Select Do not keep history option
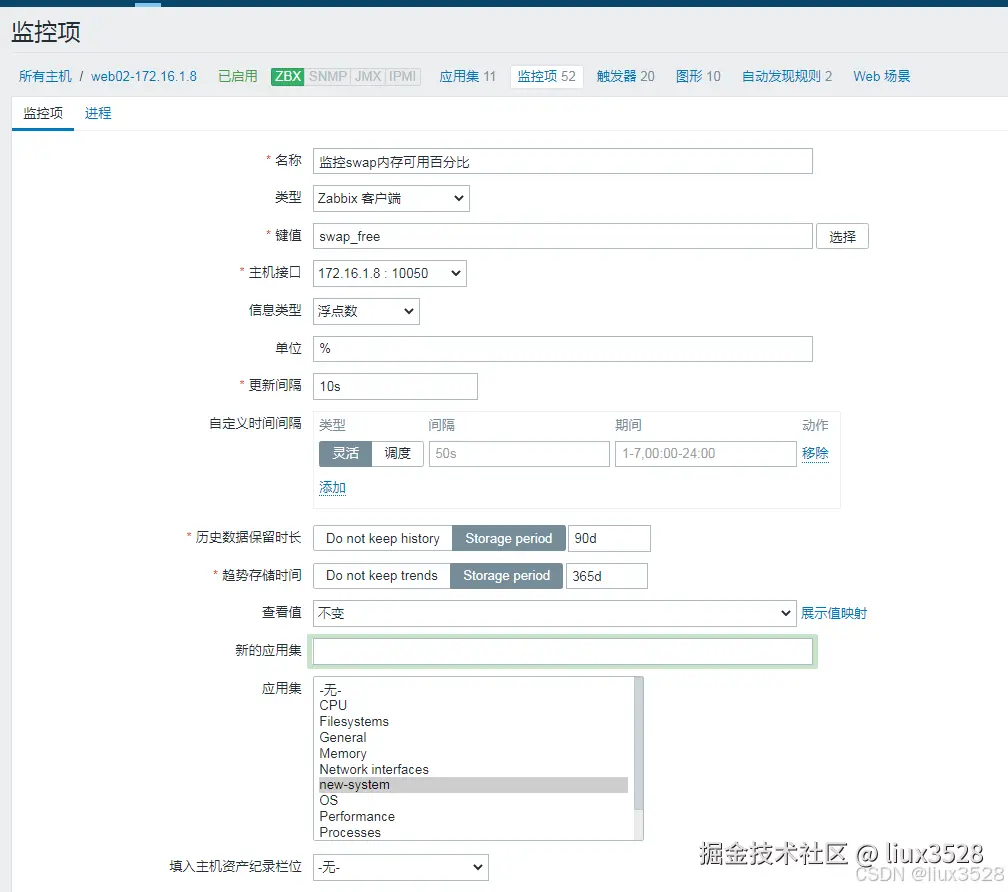 click(x=382, y=539)
